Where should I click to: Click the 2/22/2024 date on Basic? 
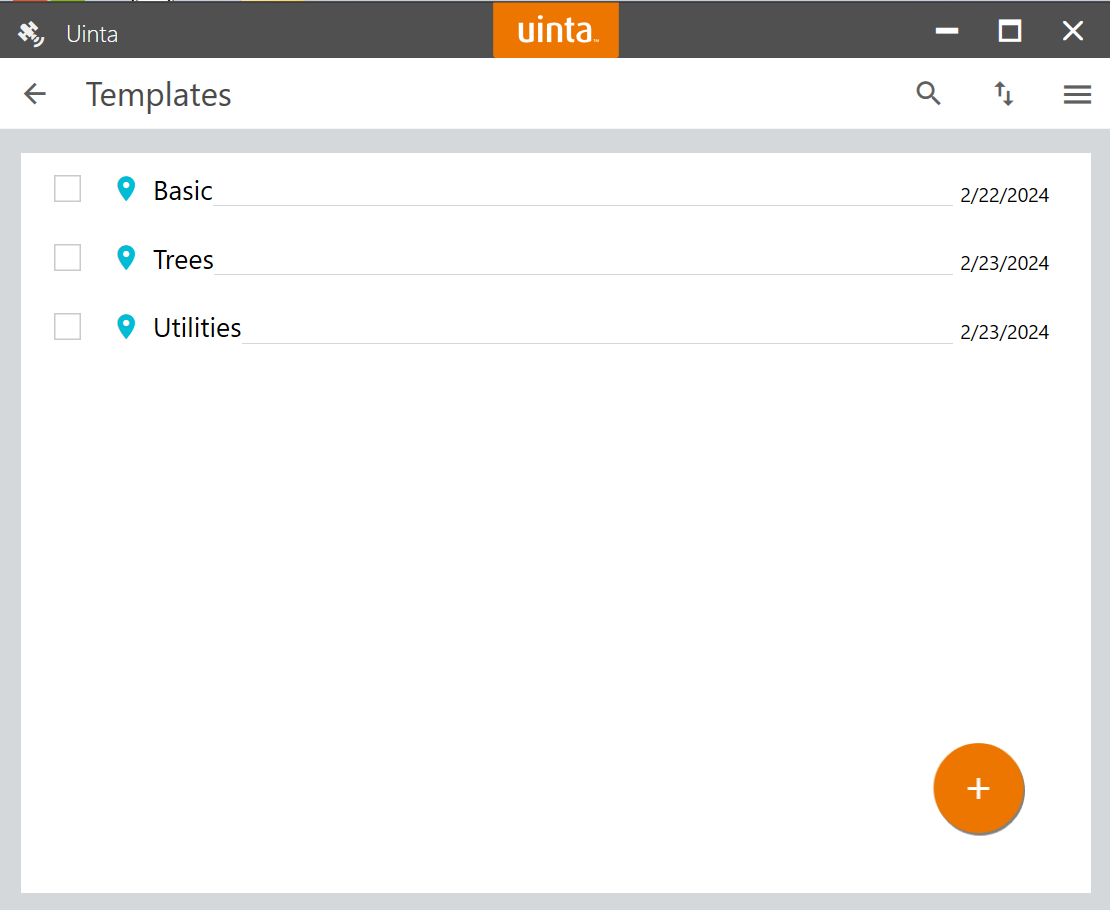point(1004,195)
